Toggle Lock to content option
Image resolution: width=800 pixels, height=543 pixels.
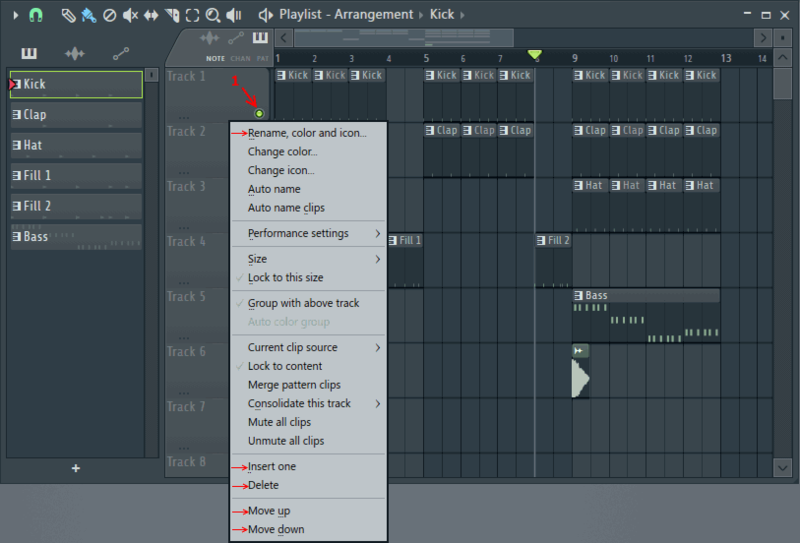point(308,366)
